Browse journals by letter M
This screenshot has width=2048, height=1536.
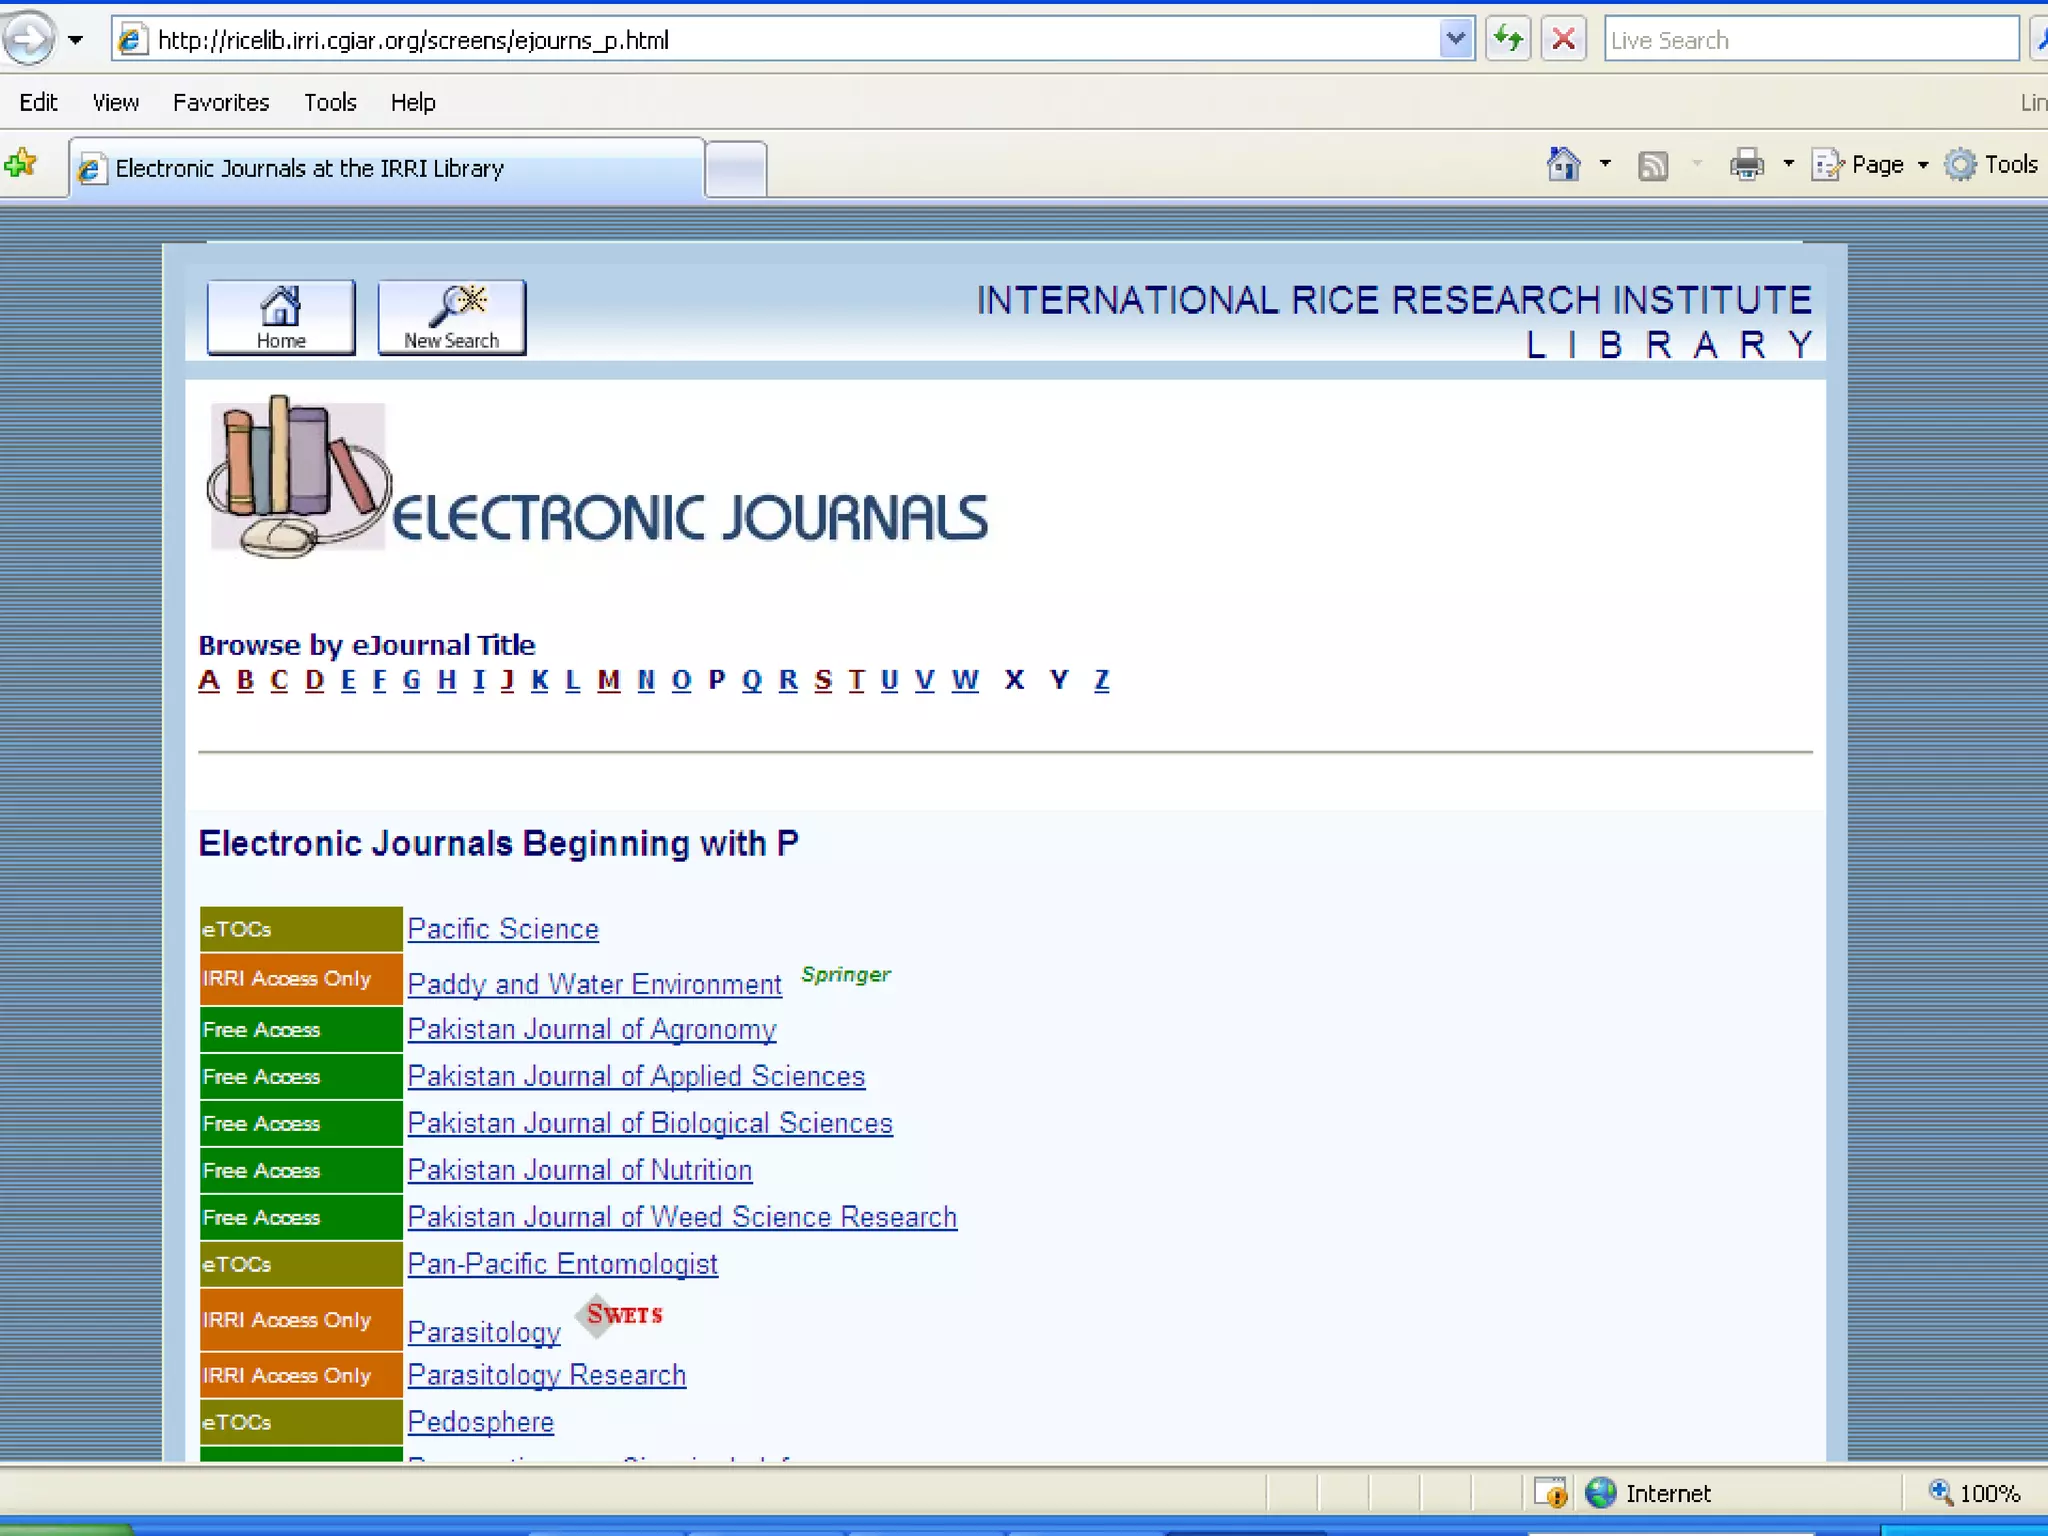(x=608, y=681)
